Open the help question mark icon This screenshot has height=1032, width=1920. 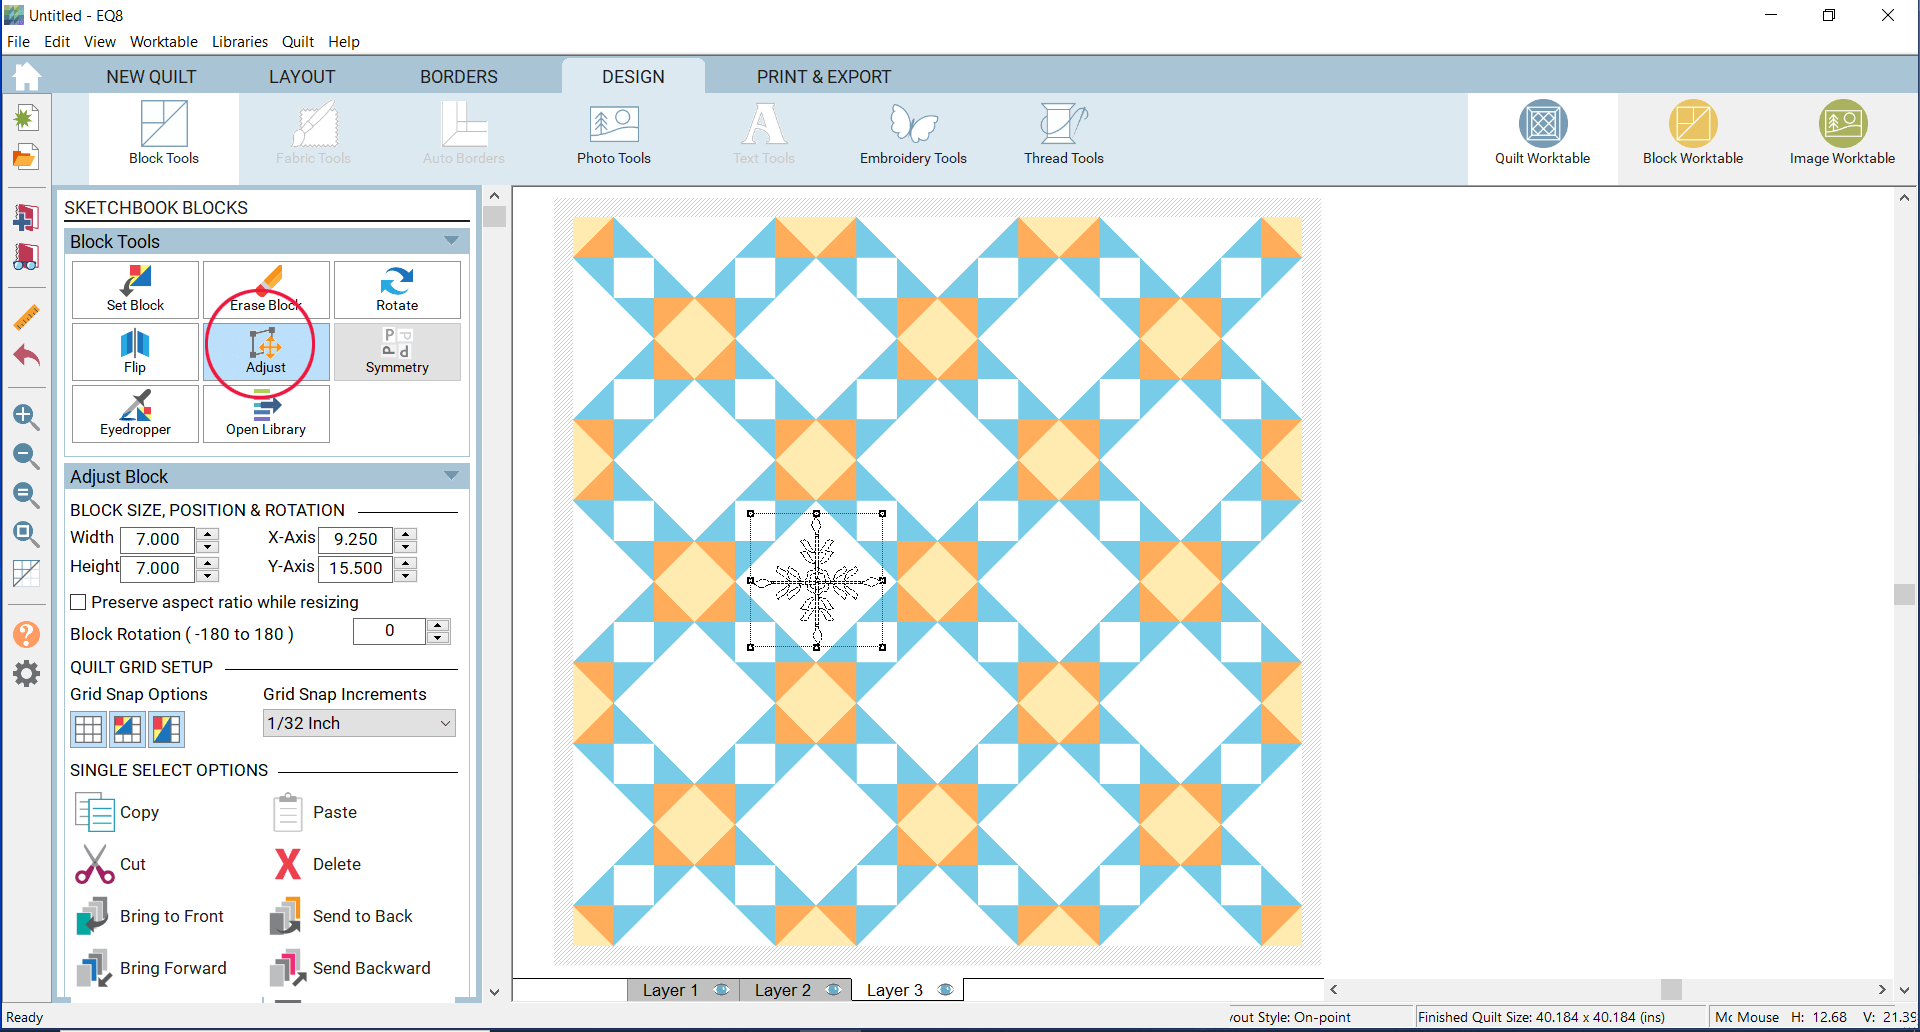pyautogui.click(x=26, y=635)
